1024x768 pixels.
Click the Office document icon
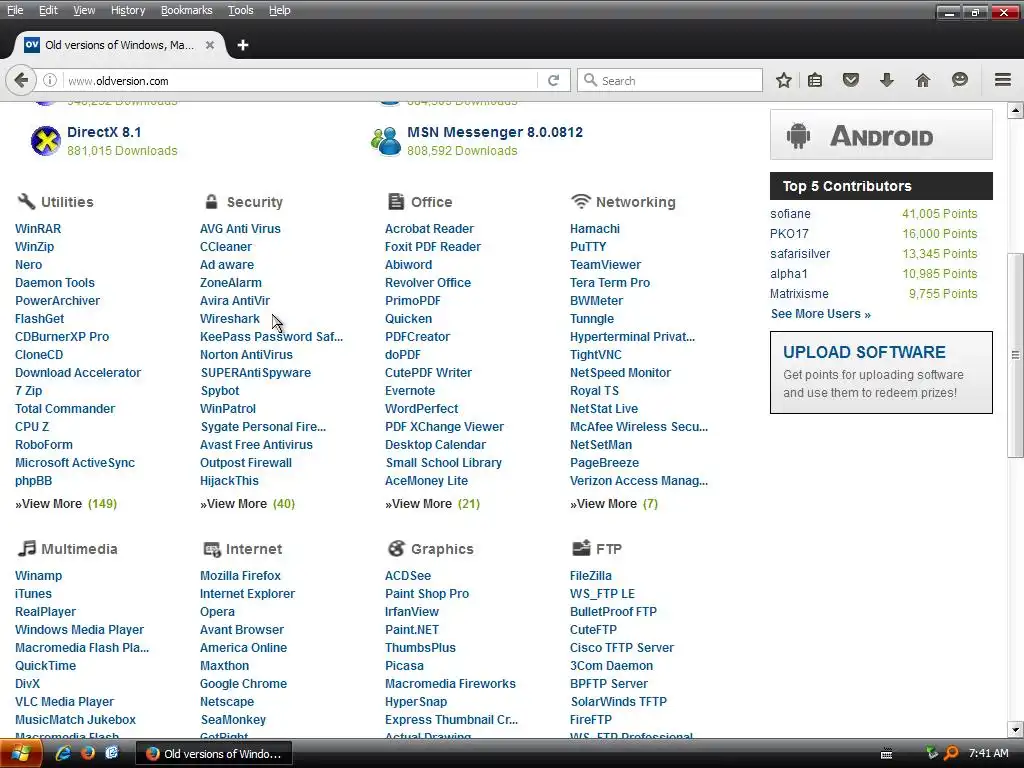tap(395, 201)
